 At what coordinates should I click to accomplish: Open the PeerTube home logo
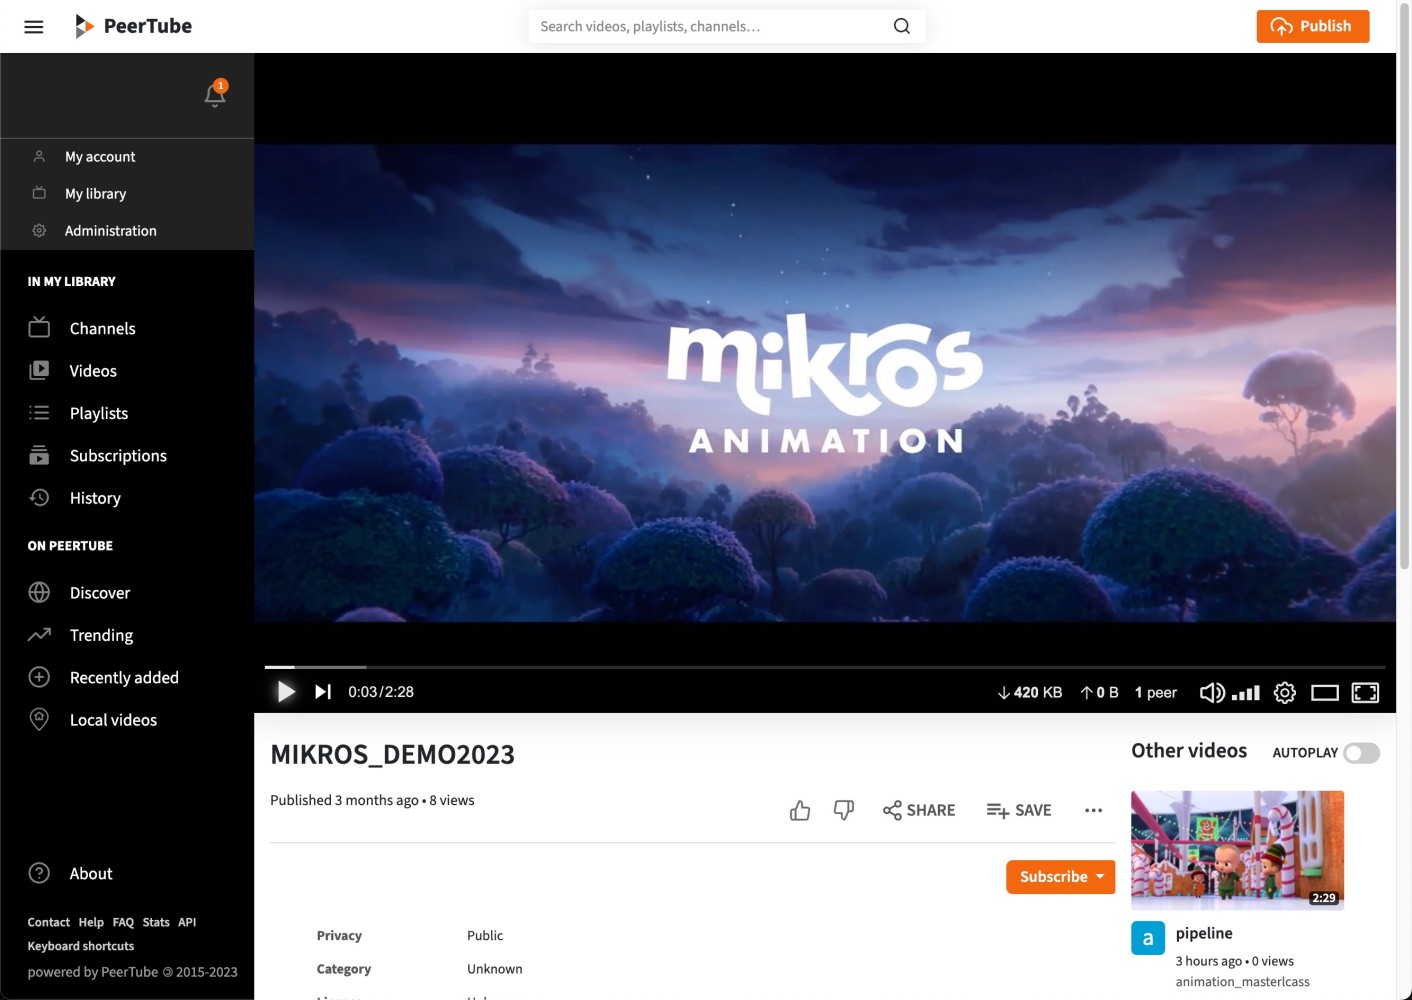pyautogui.click(x=133, y=26)
